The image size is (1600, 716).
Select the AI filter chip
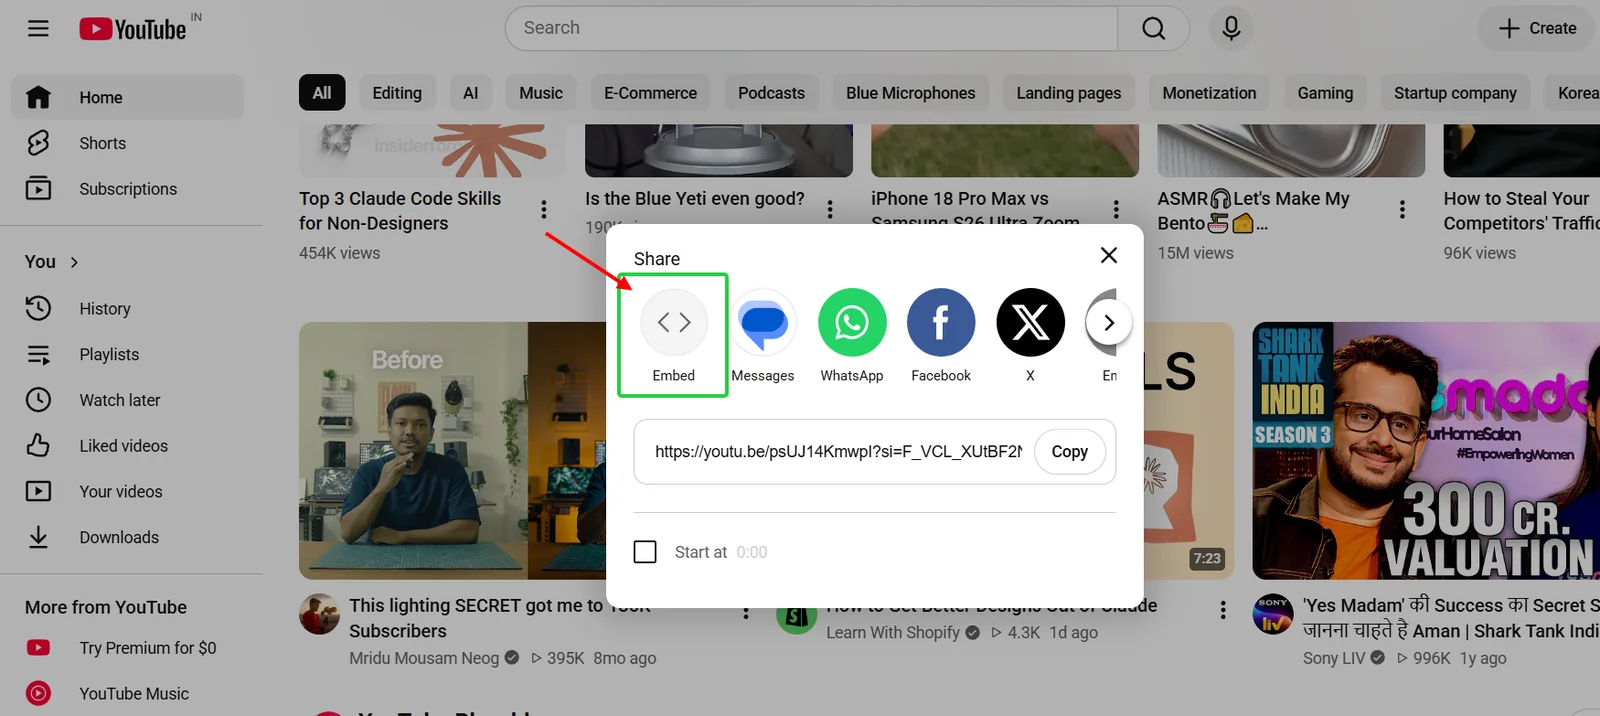(470, 93)
